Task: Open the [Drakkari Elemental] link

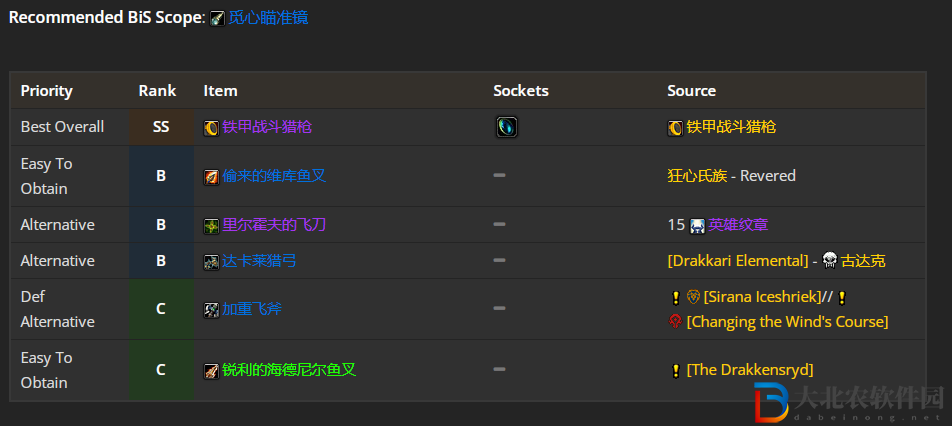Action: coord(738,261)
